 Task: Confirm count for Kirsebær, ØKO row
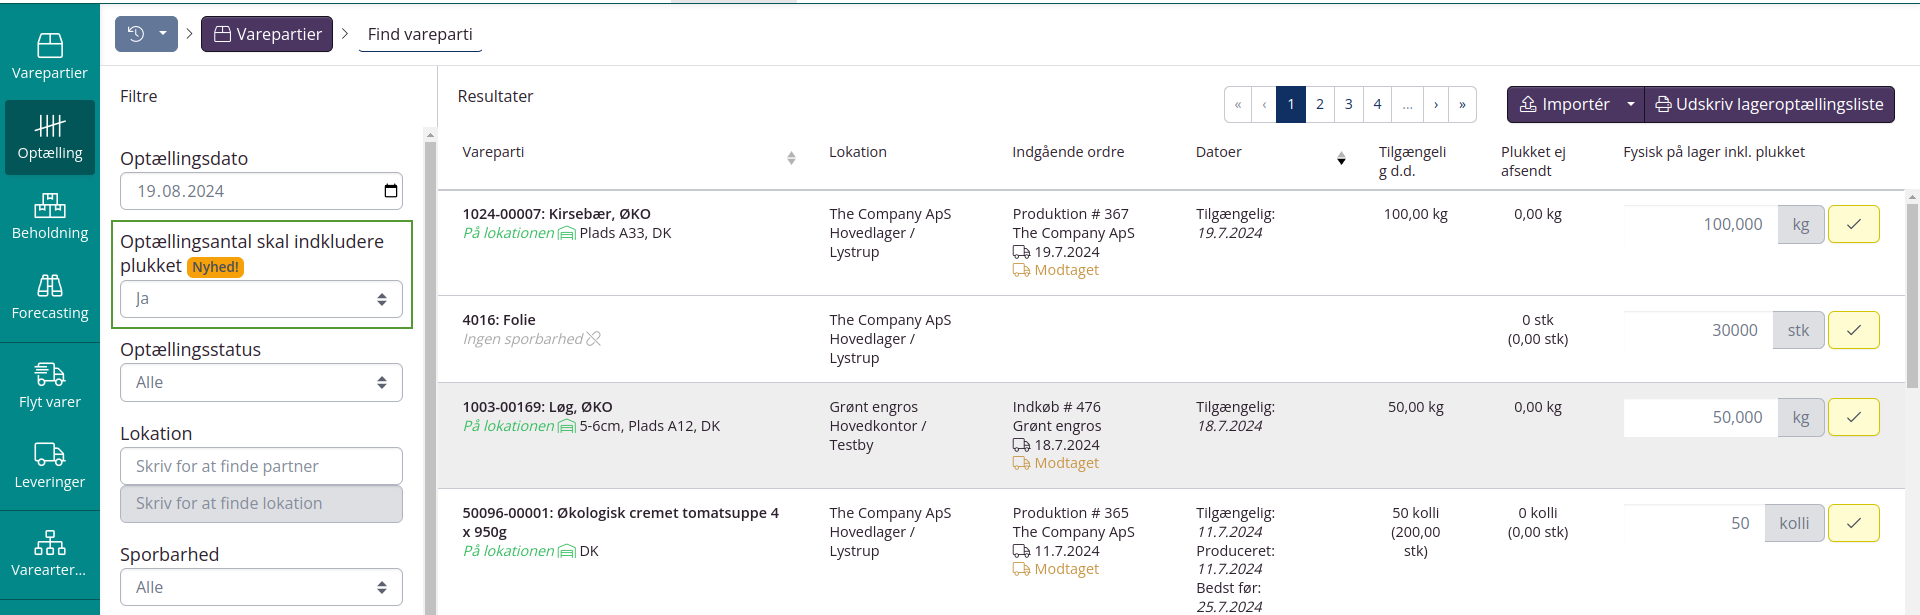(x=1853, y=224)
